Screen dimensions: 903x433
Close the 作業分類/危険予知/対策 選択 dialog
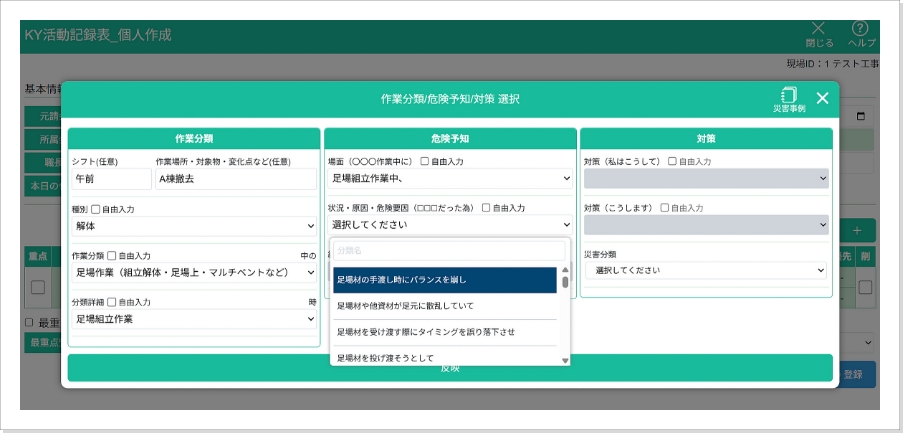click(822, 98)
